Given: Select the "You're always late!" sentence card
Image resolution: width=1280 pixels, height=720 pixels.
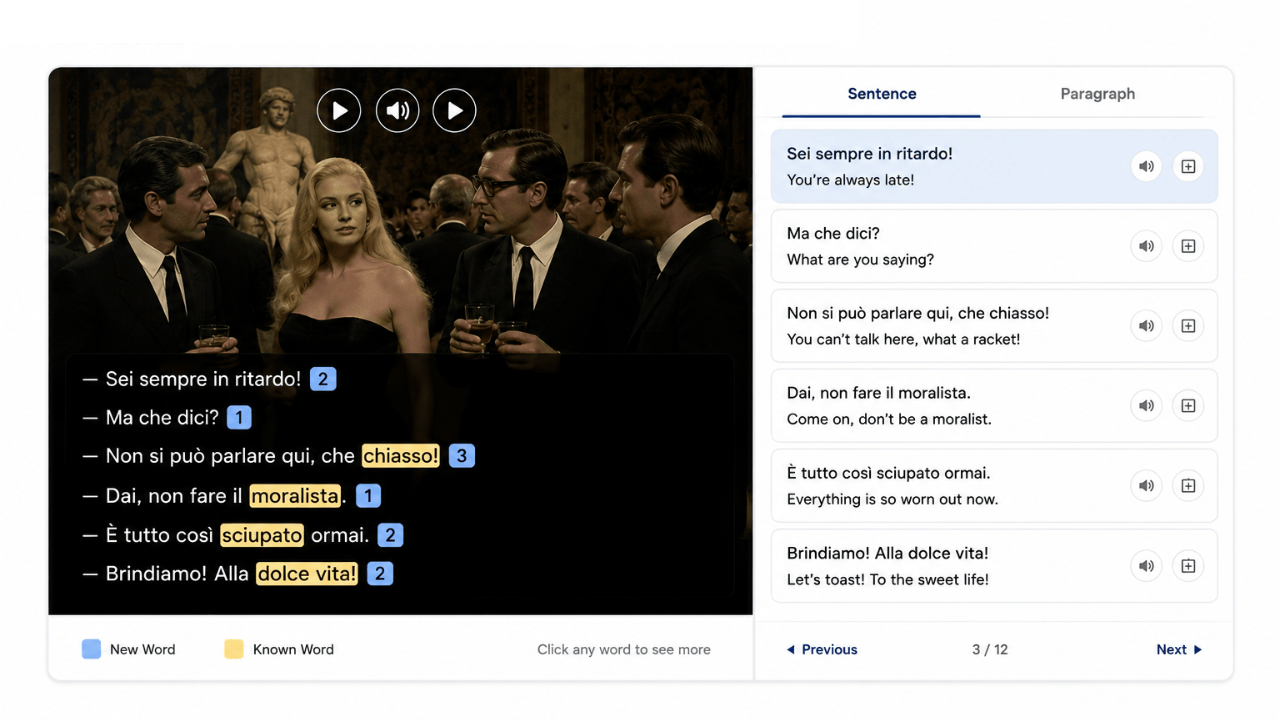Looking at the screenshot, I should click(x=994, y=166).
